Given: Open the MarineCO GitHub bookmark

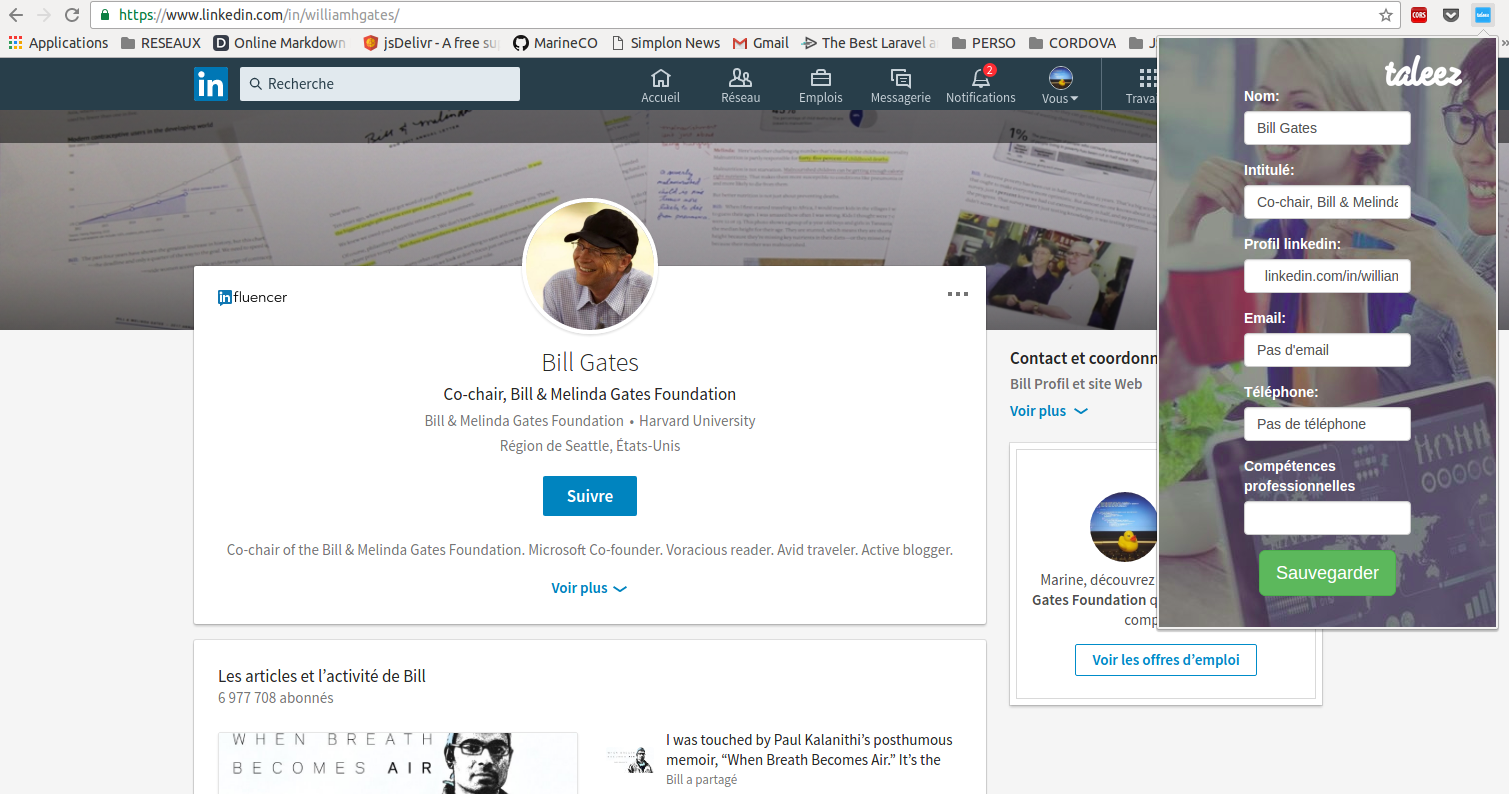Looking at the screenshot, I should click(x=556, y=43).
